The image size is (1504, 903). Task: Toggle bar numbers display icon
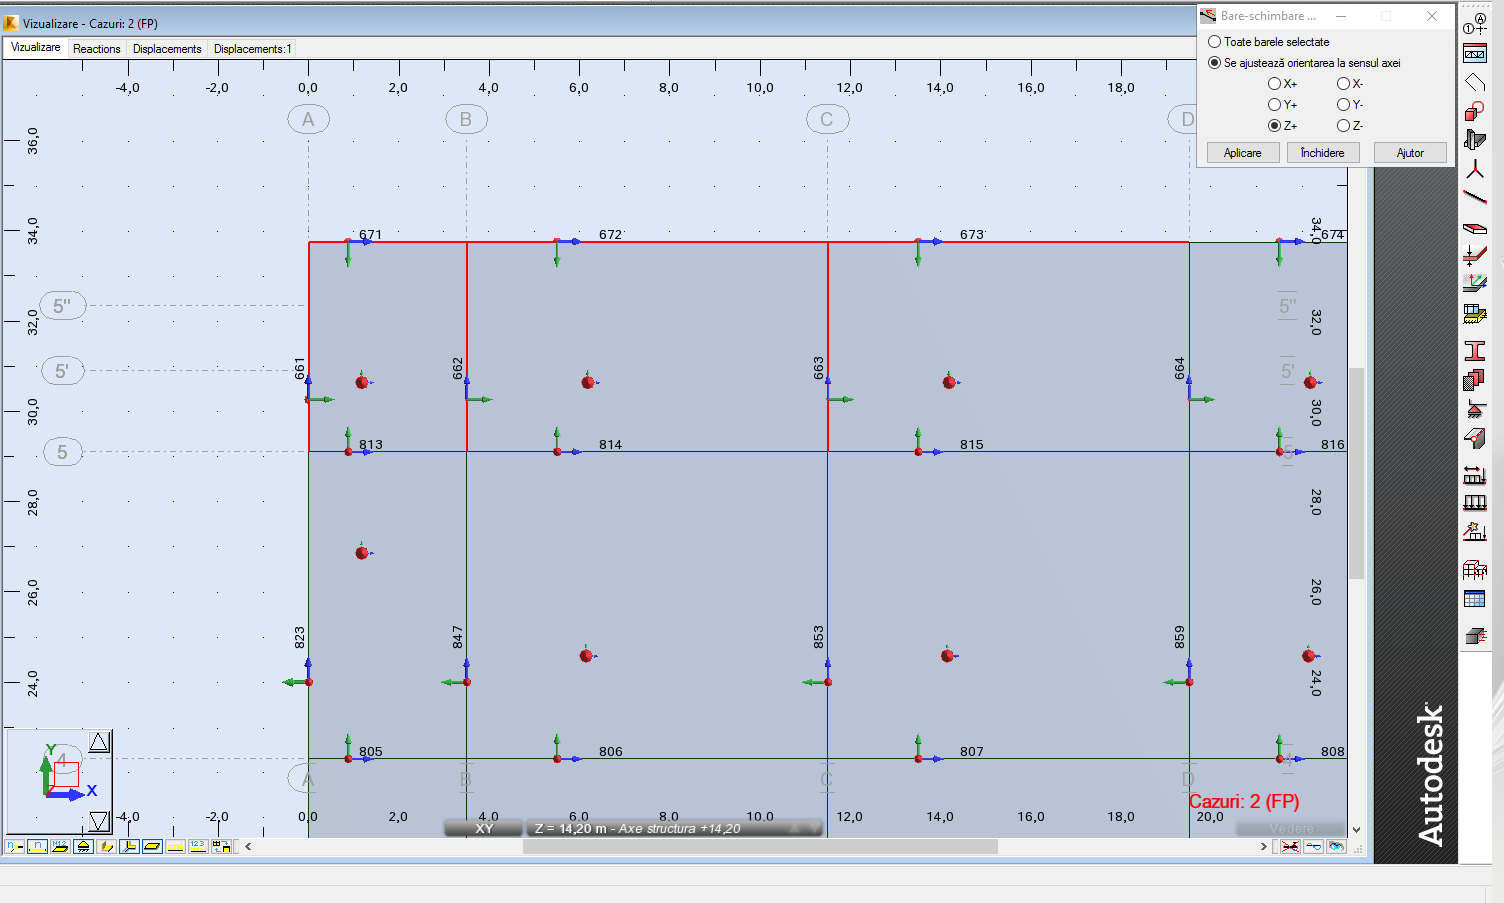38,846
